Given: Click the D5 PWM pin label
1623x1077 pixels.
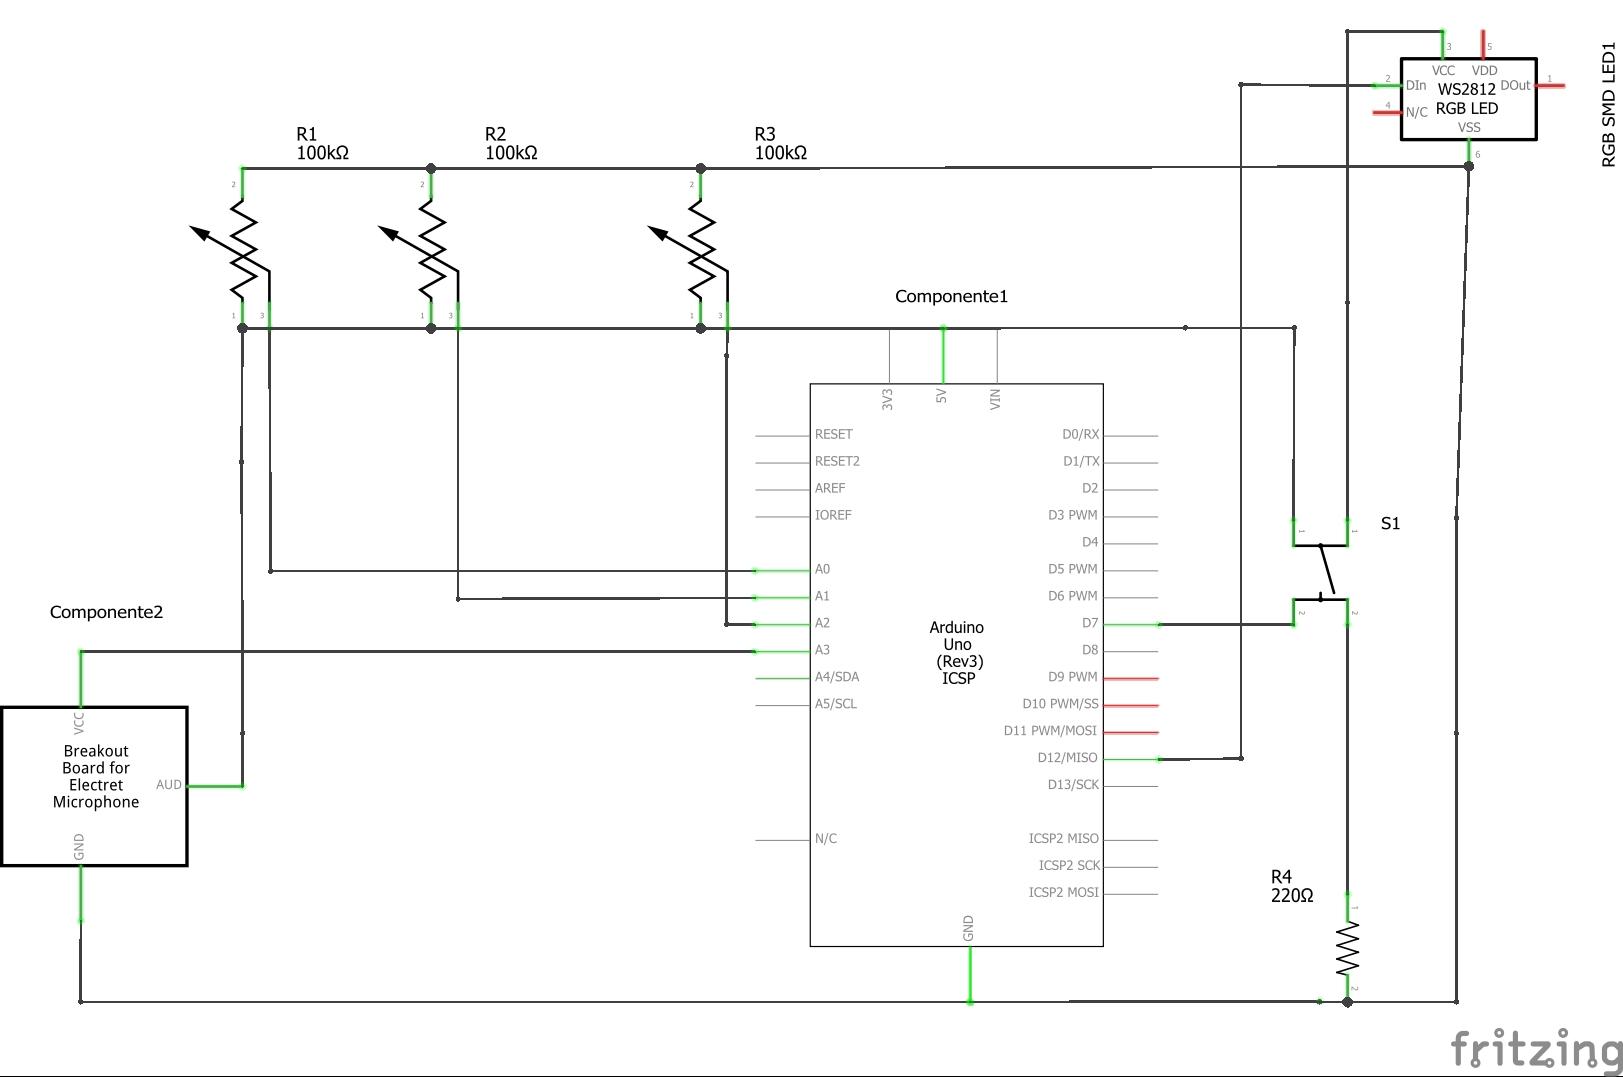Looking at the screenshot, I should (1073, 569).
